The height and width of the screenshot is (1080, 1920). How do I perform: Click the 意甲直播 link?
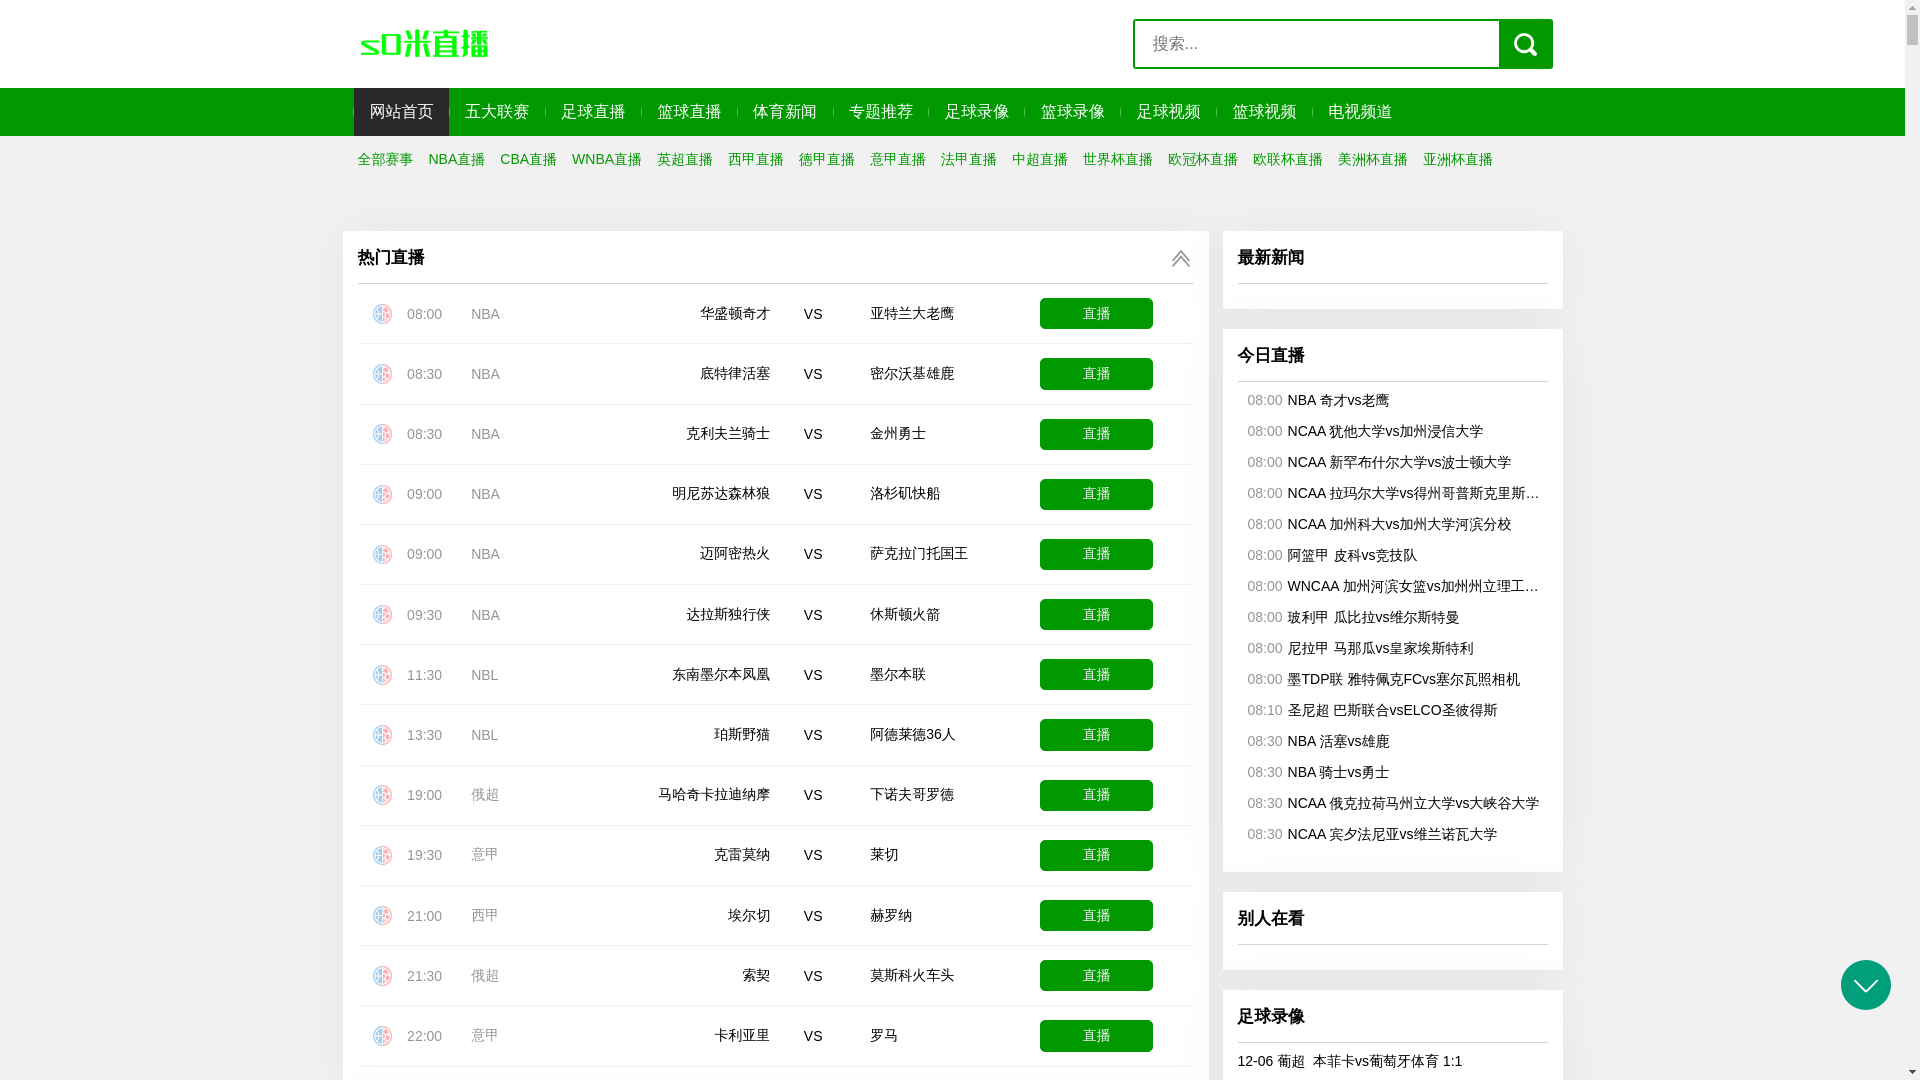898,160
